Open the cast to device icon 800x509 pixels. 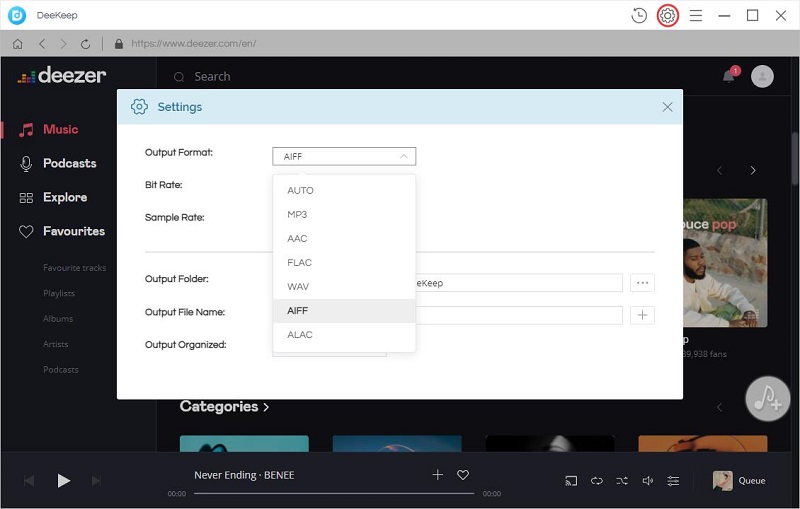571,480
